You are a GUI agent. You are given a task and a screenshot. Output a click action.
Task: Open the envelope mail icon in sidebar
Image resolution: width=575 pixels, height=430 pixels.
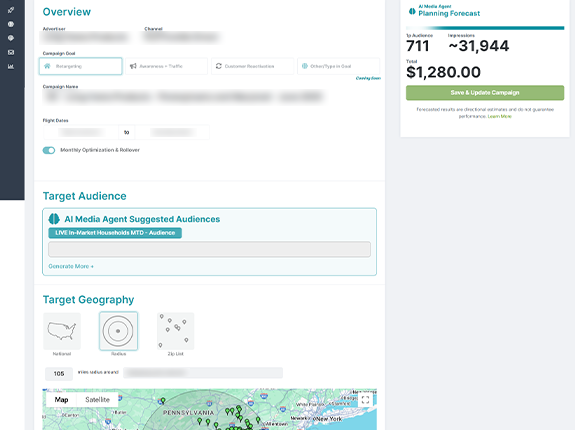pos(11,52)
